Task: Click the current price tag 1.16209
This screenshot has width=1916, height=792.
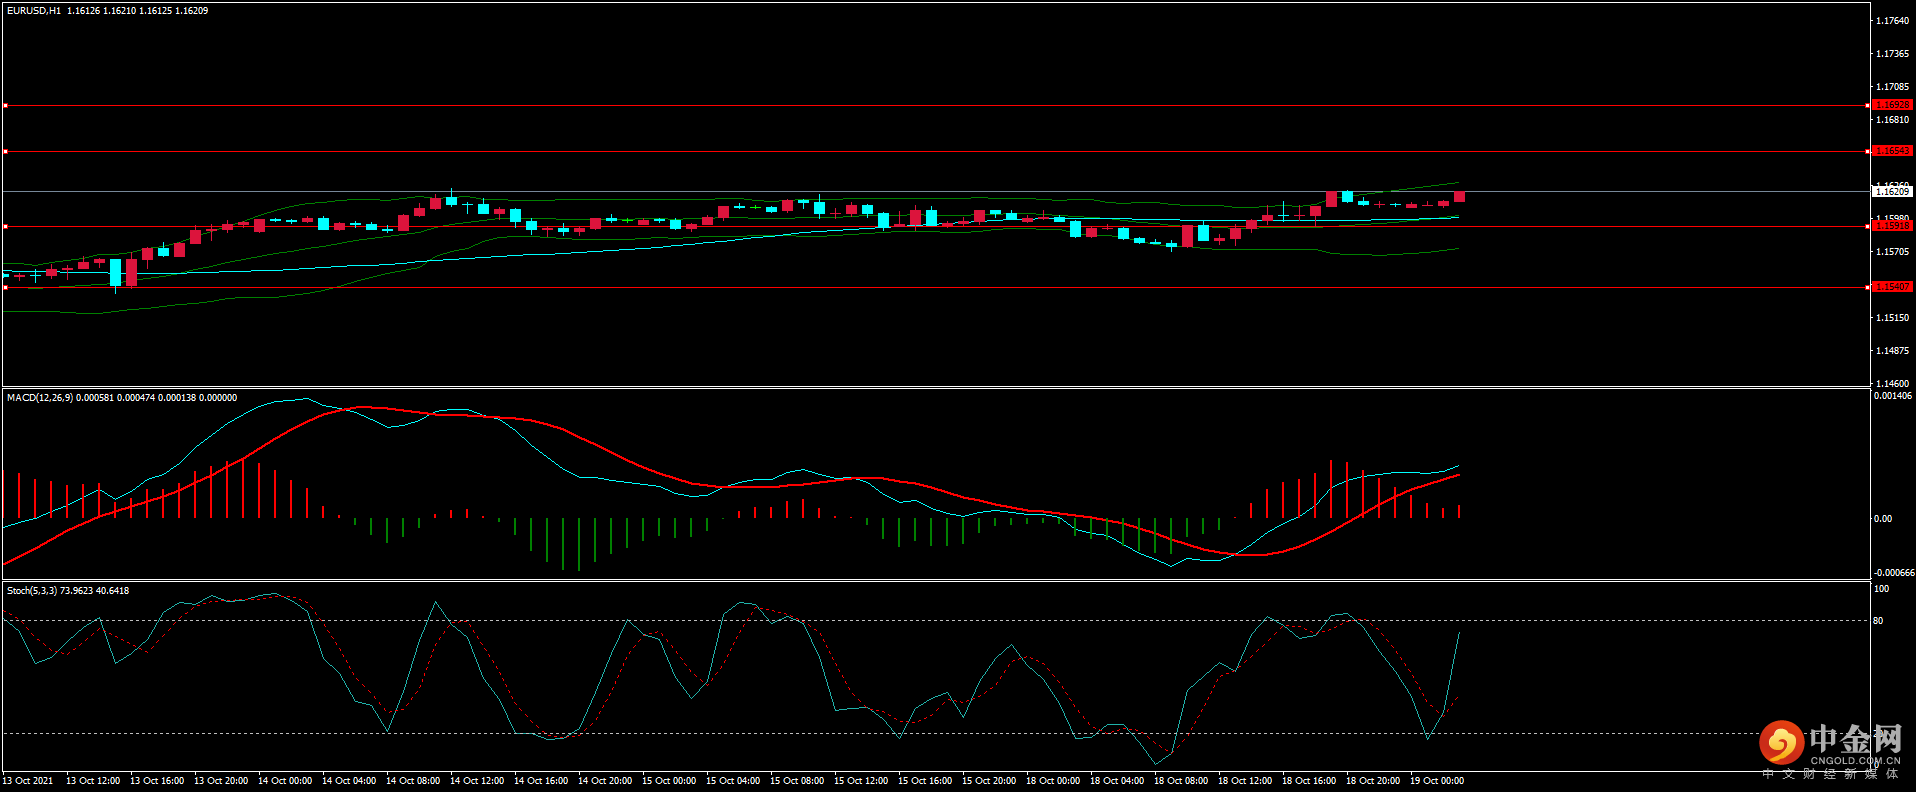Action: click(x=1892, y=191)
